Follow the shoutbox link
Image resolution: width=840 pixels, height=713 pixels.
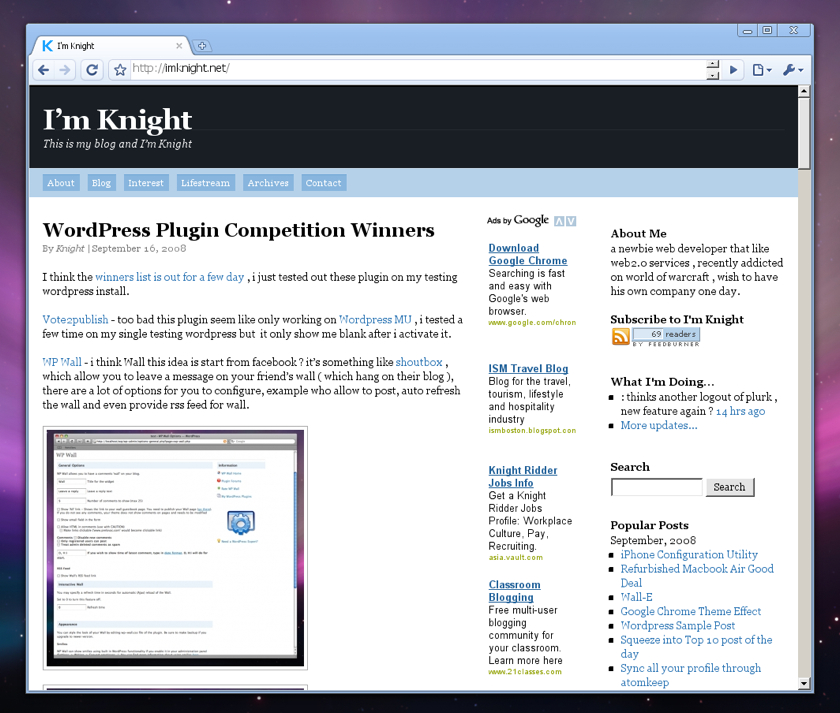coord(419,362)
